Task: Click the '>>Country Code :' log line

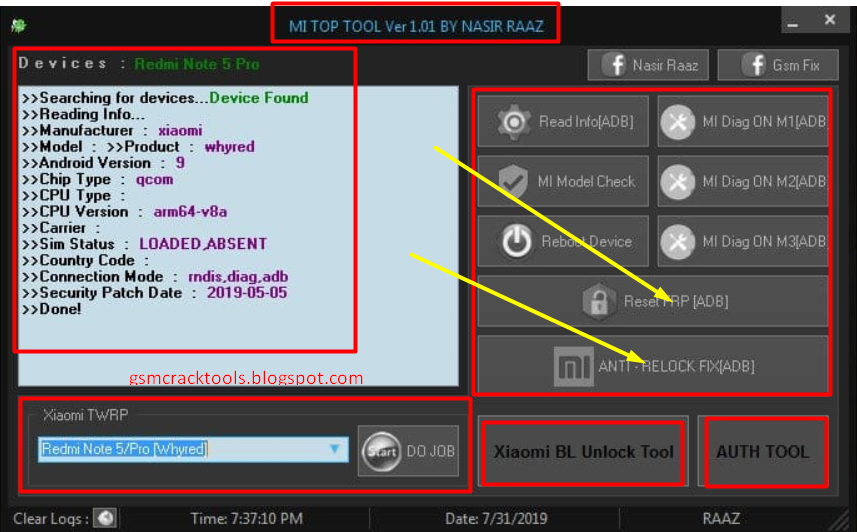Action: click(86, 260)
